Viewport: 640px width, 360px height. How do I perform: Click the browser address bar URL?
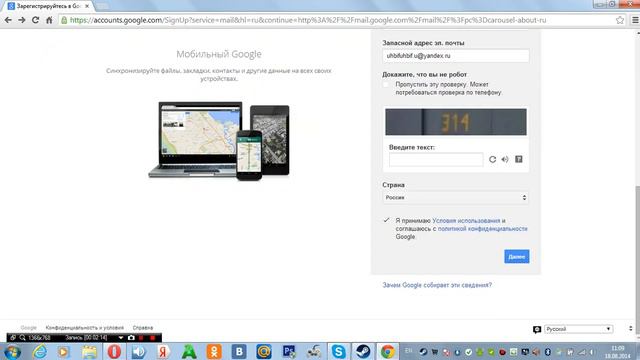point(308,20)
